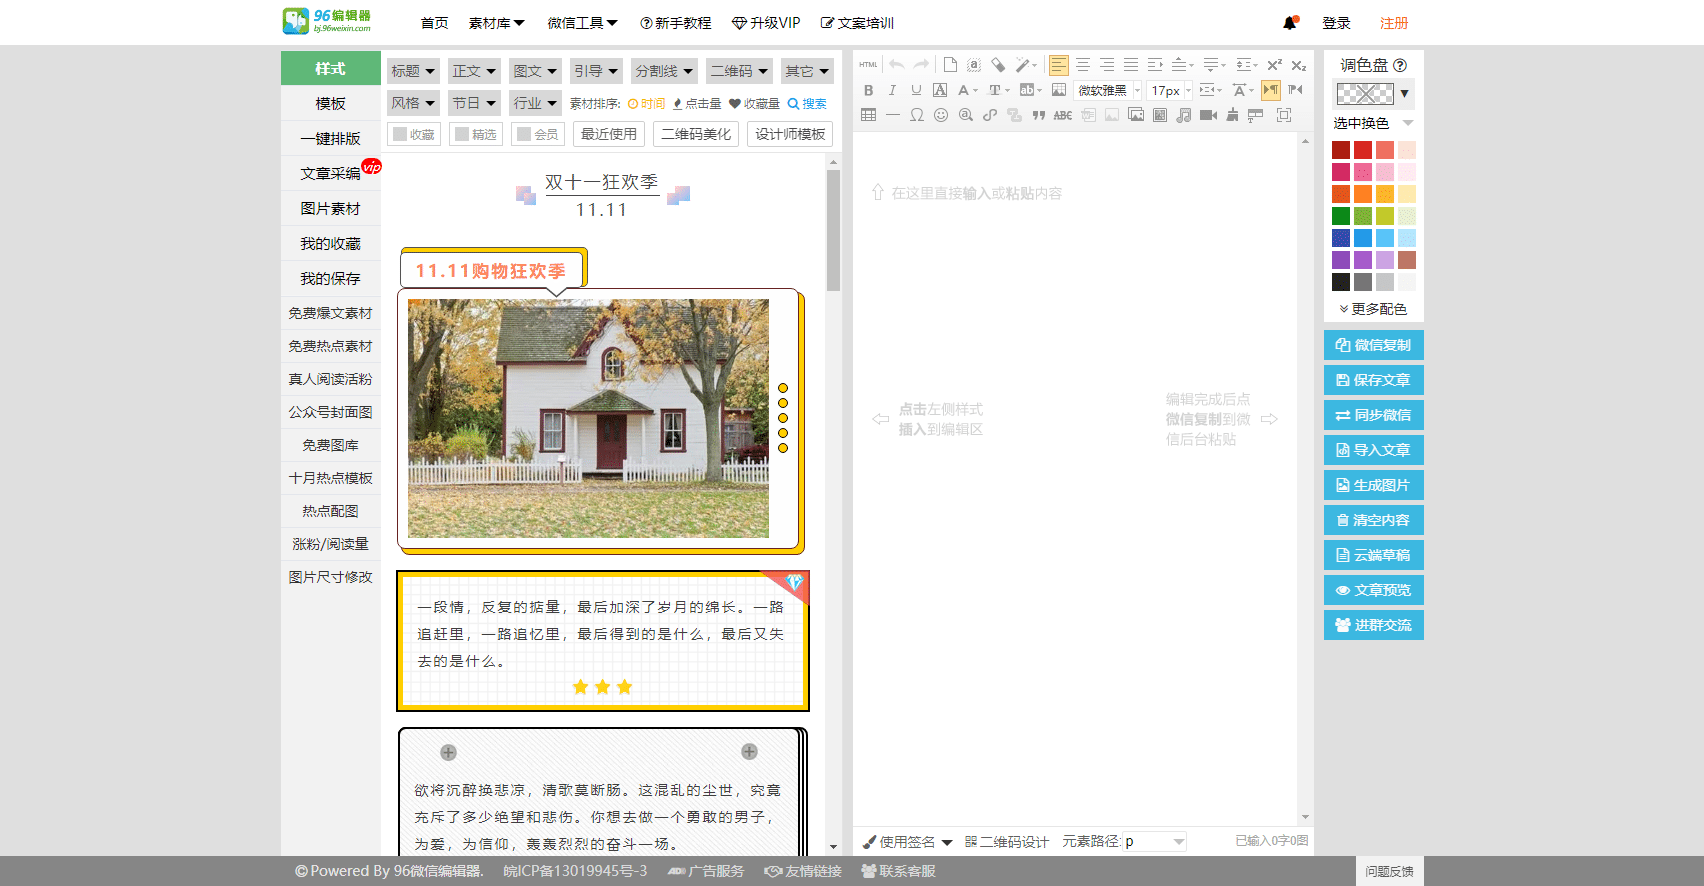Click the 保存文章 button

click(x=1373, y=380)
